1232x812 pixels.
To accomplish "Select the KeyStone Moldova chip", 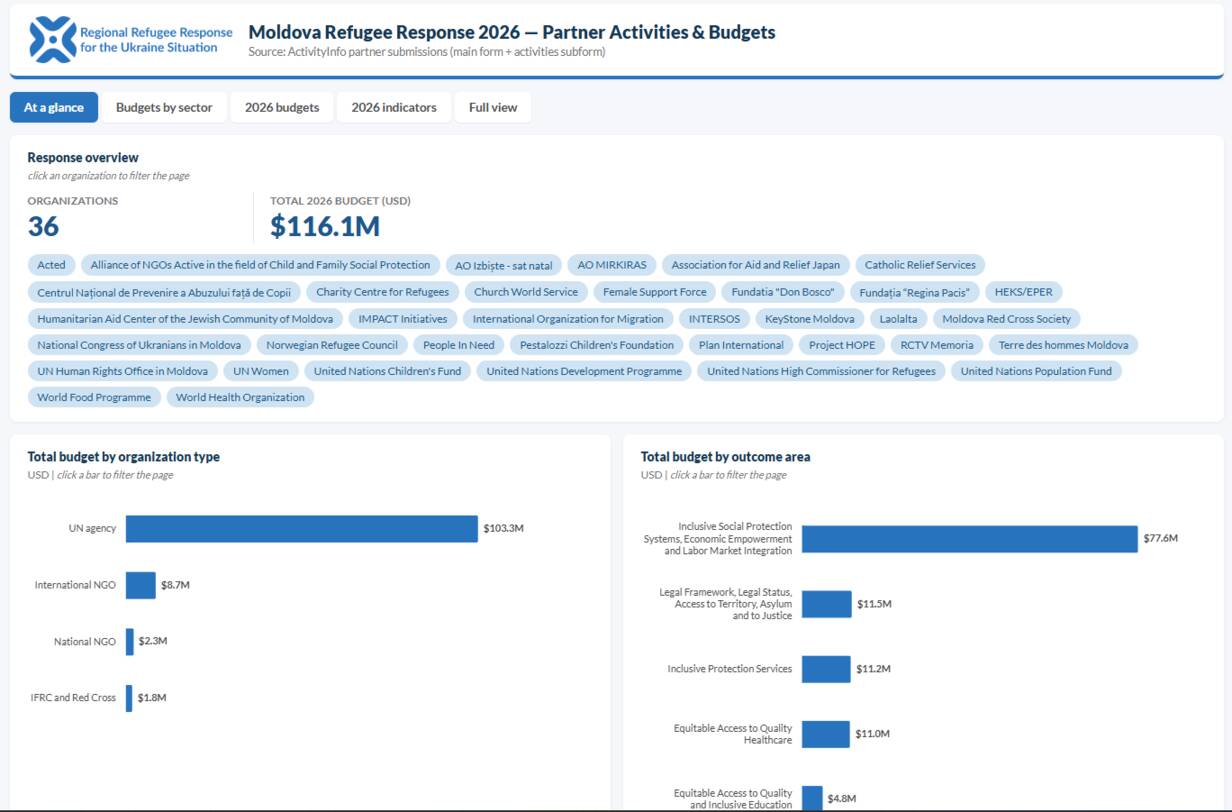I will [x=810, y=319].
